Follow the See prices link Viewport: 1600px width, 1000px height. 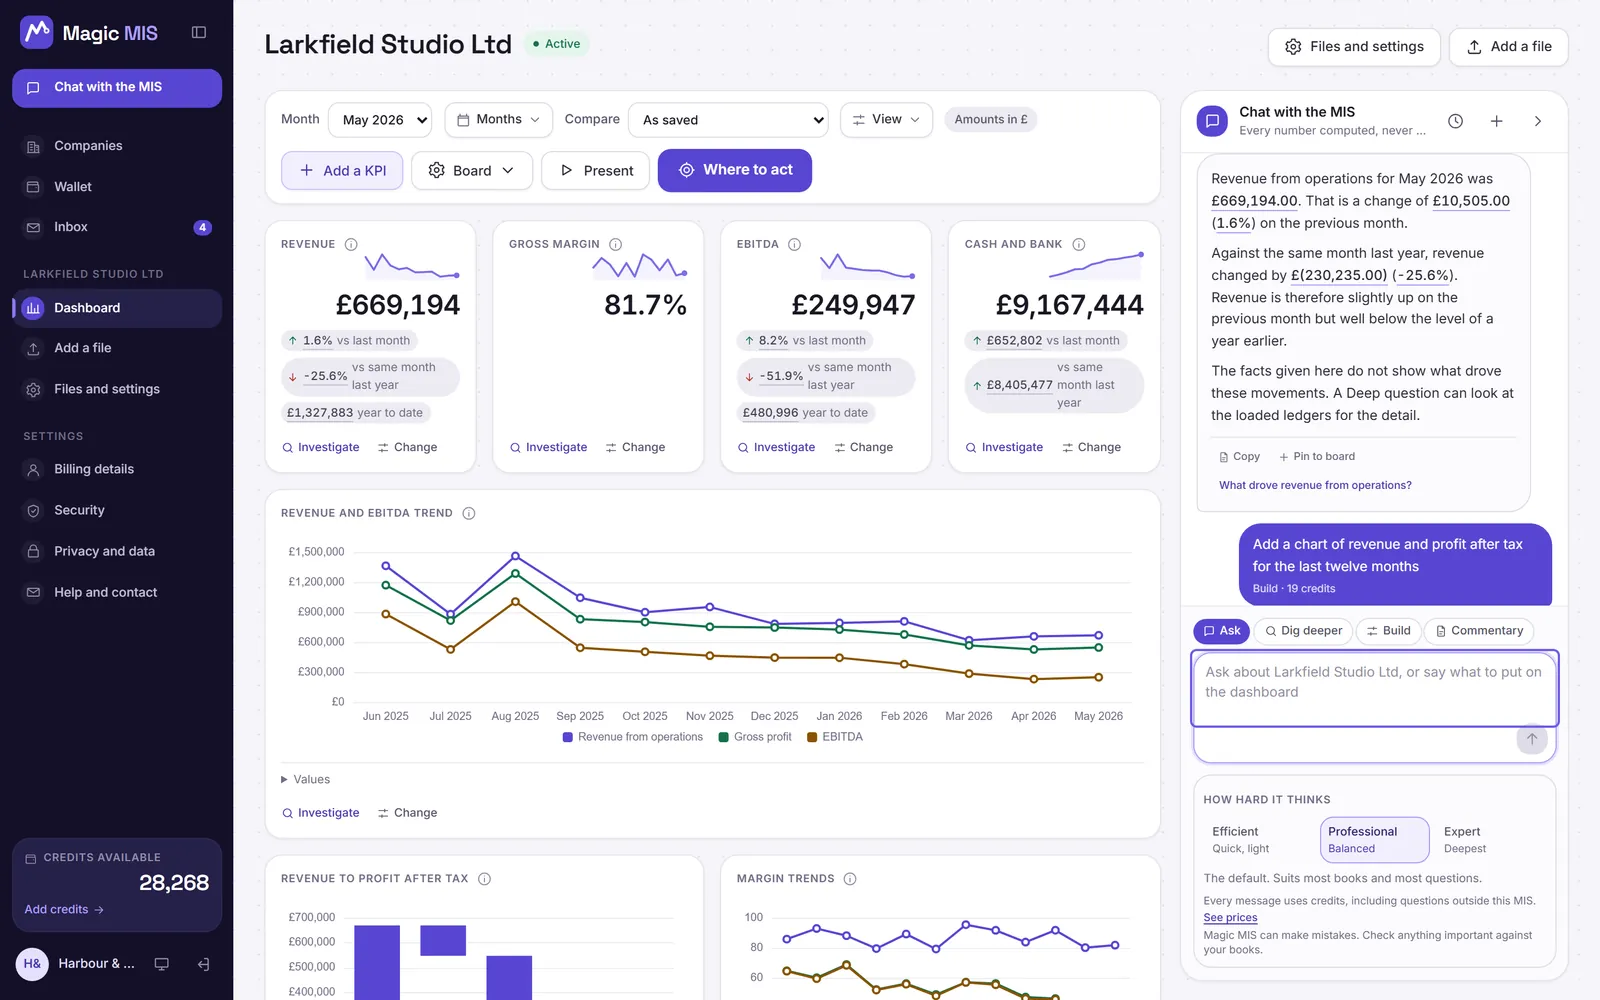coord(1230,918)
